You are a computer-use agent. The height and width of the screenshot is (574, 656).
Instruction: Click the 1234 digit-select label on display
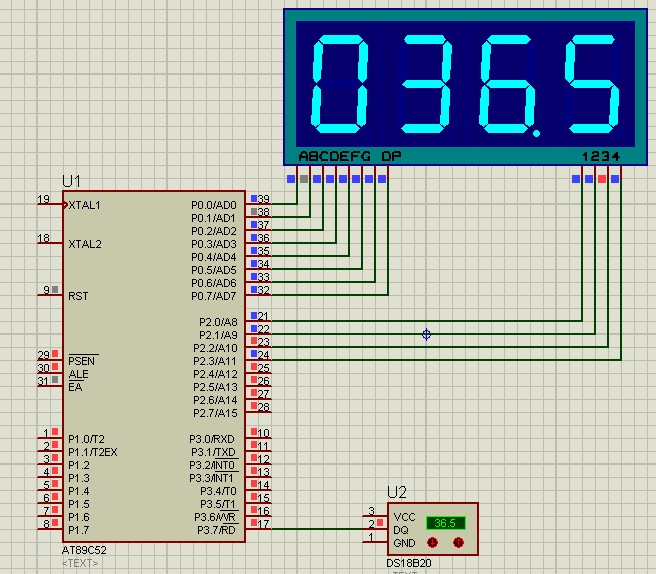[x=601, y=156]
